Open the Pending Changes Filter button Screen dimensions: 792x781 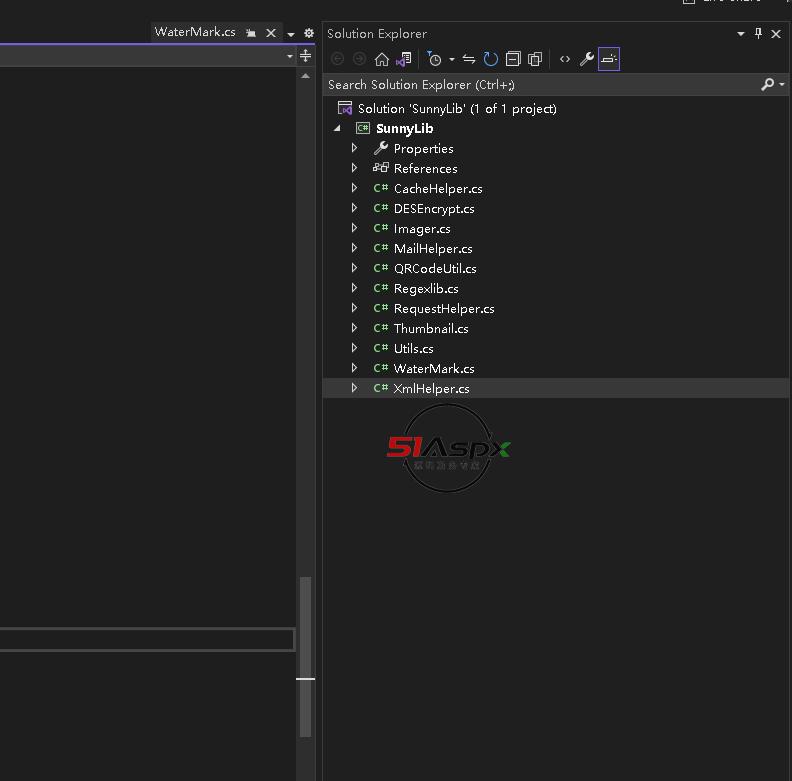[x=434, y=59]
